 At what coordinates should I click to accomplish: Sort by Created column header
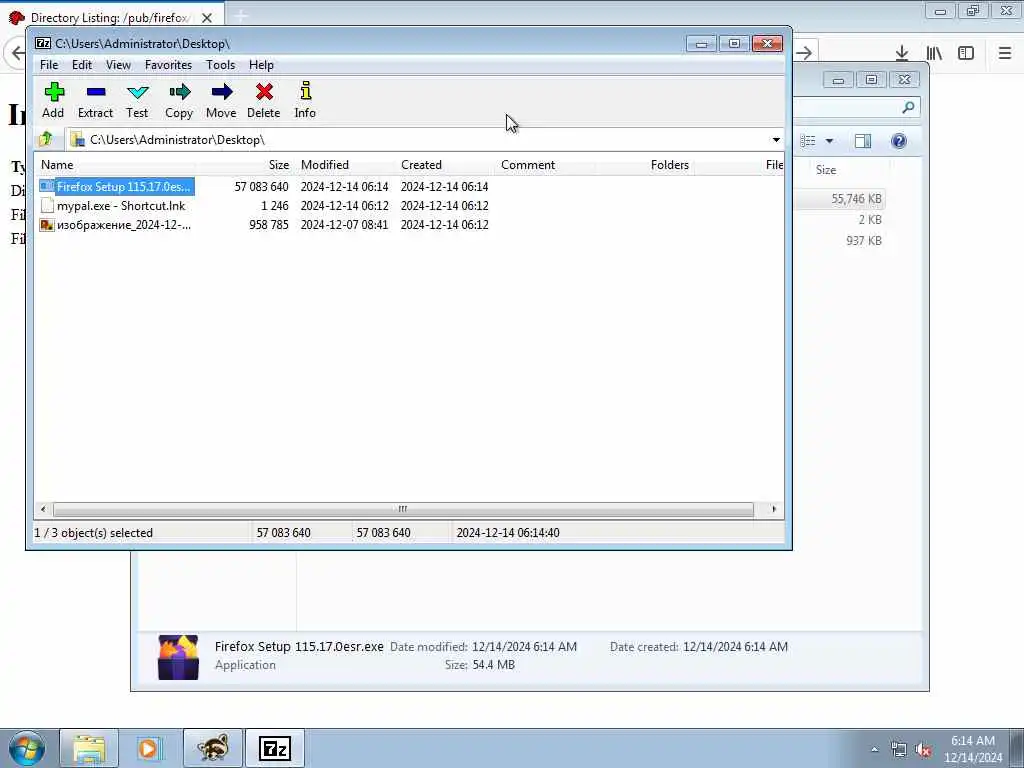[445, 165]
